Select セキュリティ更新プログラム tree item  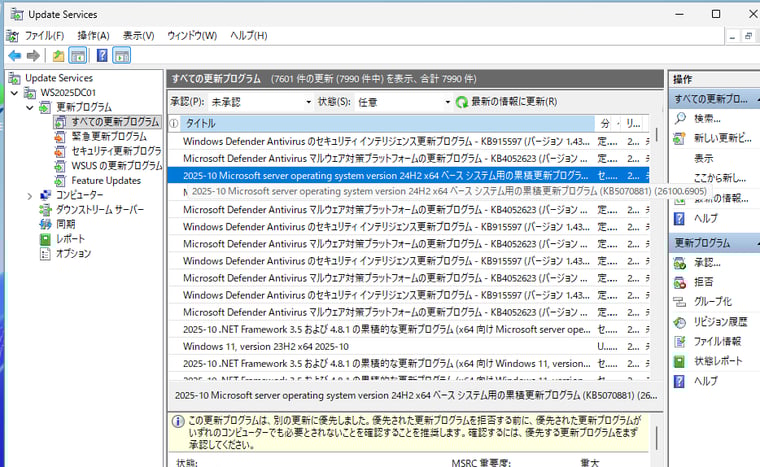(116, 151)
